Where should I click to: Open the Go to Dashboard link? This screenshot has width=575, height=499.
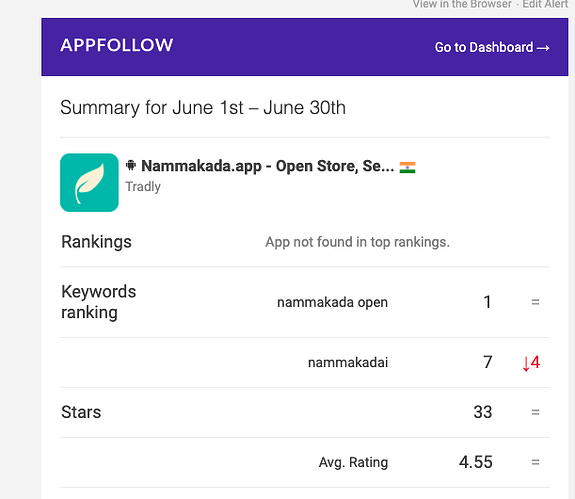click(492, 47)
